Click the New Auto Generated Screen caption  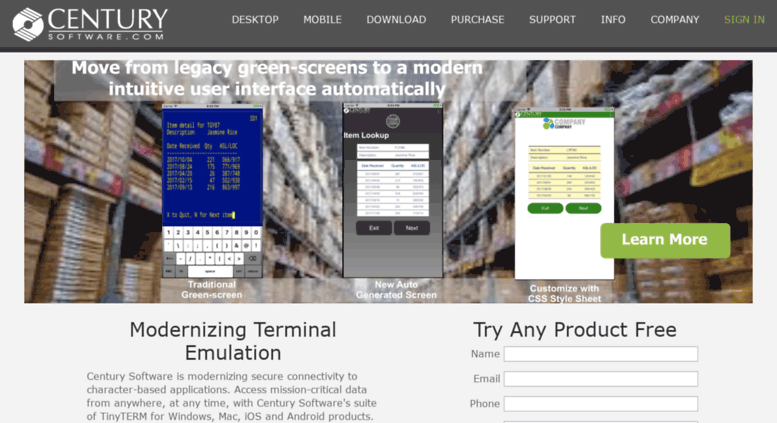click(x=396, y=290)
